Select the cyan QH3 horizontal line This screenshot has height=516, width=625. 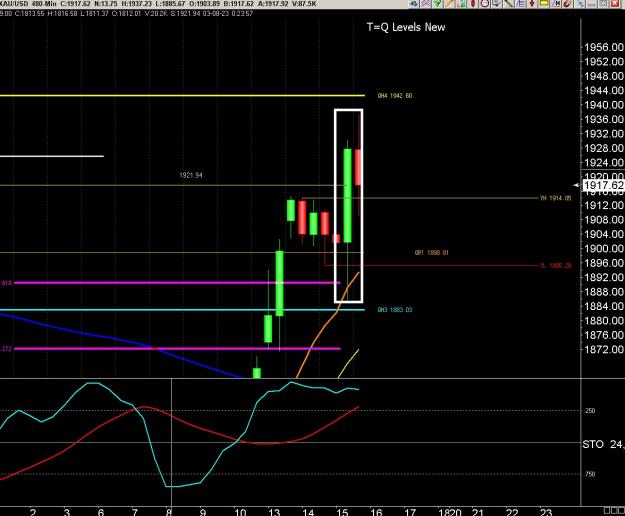tap(182, 310)
